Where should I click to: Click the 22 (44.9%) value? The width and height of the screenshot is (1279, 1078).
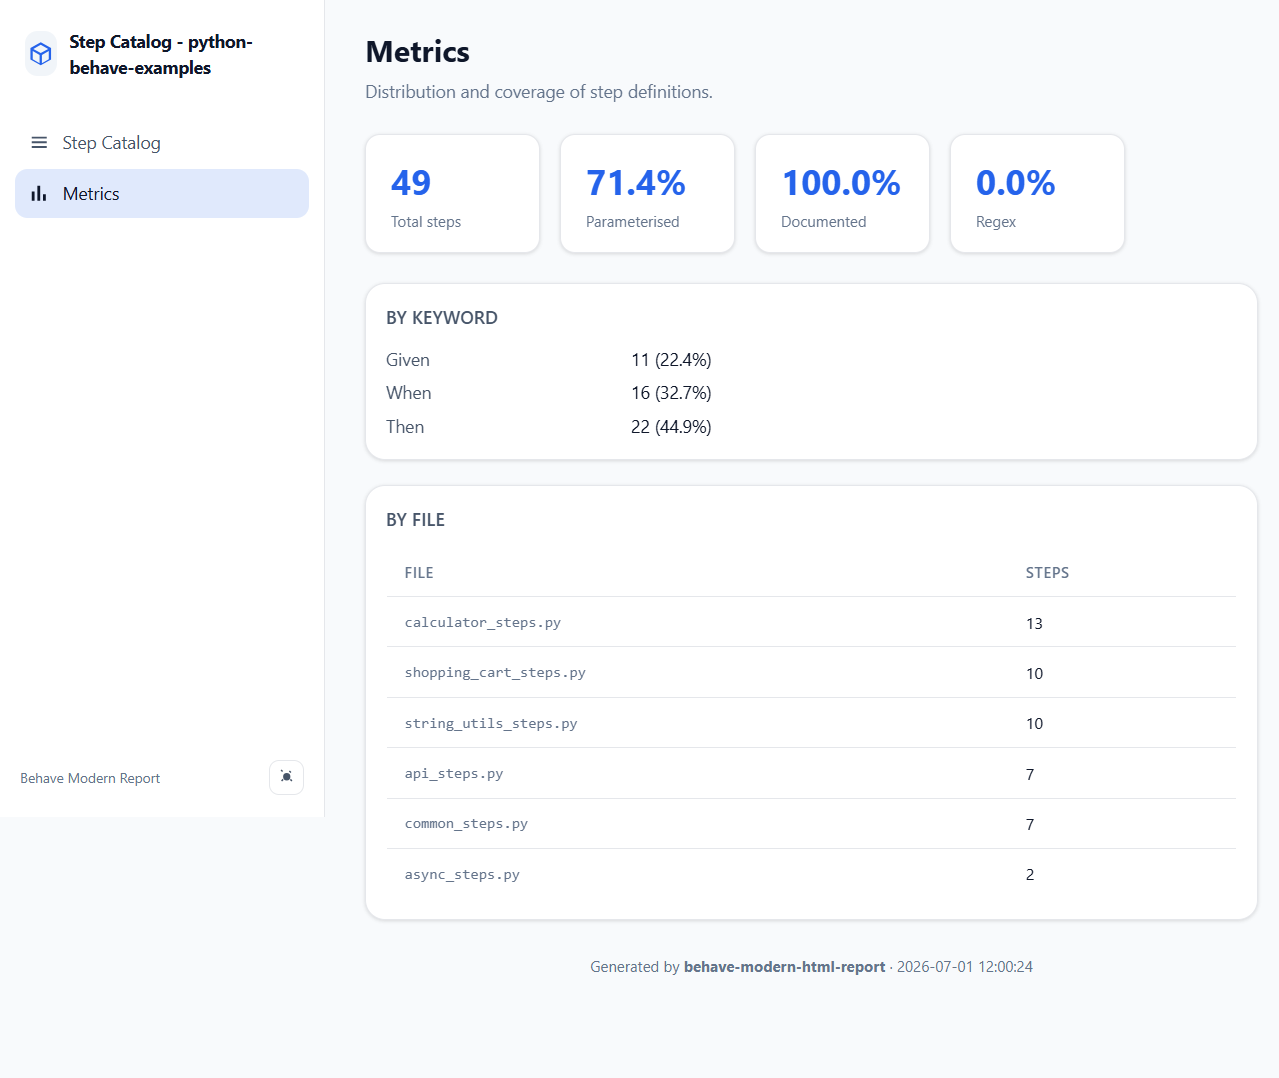tap(671, 427)
